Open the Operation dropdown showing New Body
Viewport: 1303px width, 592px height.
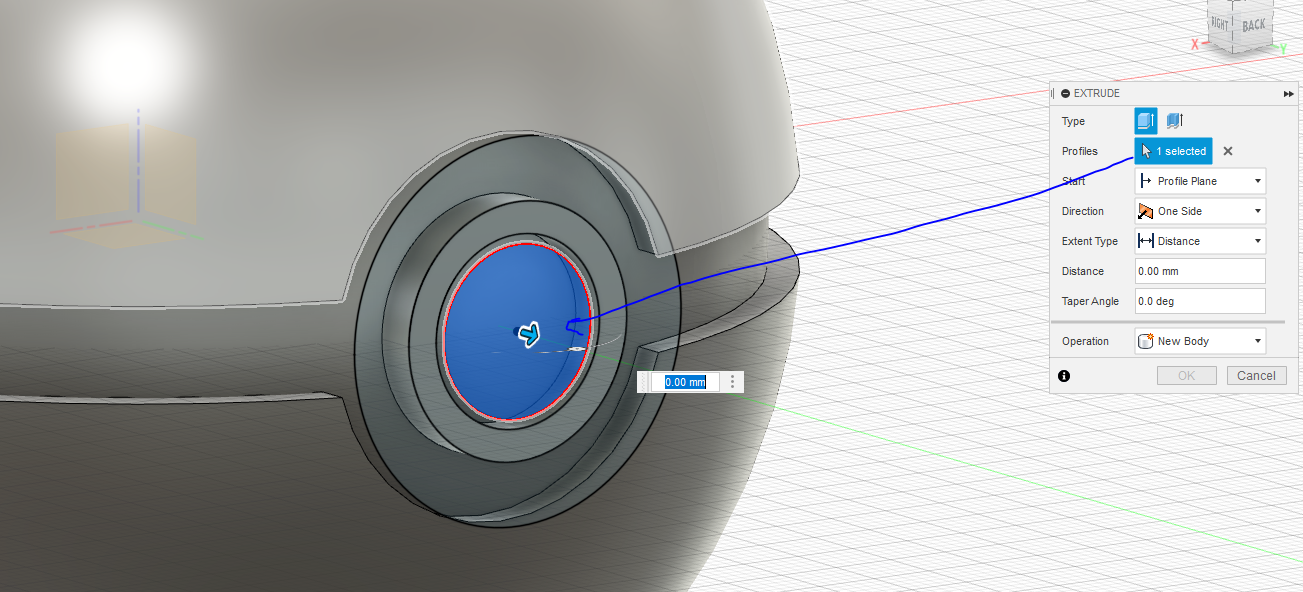[x=1200, y=341]
